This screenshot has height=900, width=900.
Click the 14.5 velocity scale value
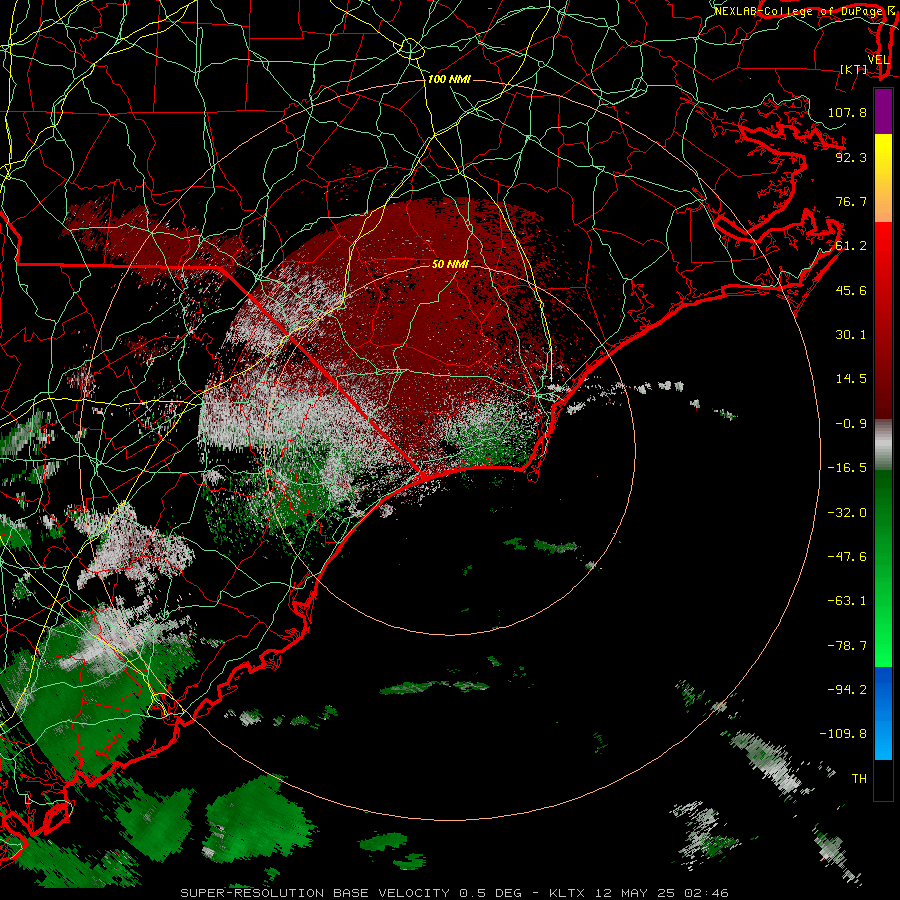(851, 379)
